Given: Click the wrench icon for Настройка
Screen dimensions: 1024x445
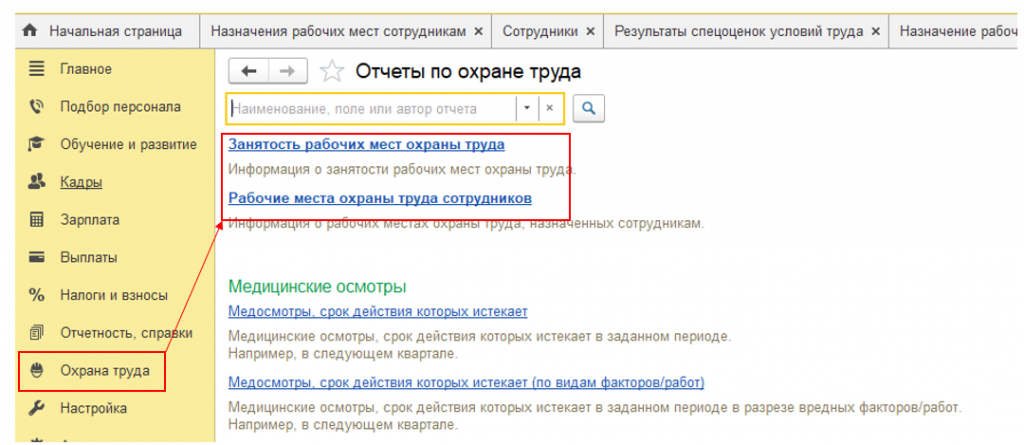Looking at the screenshot, I should [x=37, y=408].
